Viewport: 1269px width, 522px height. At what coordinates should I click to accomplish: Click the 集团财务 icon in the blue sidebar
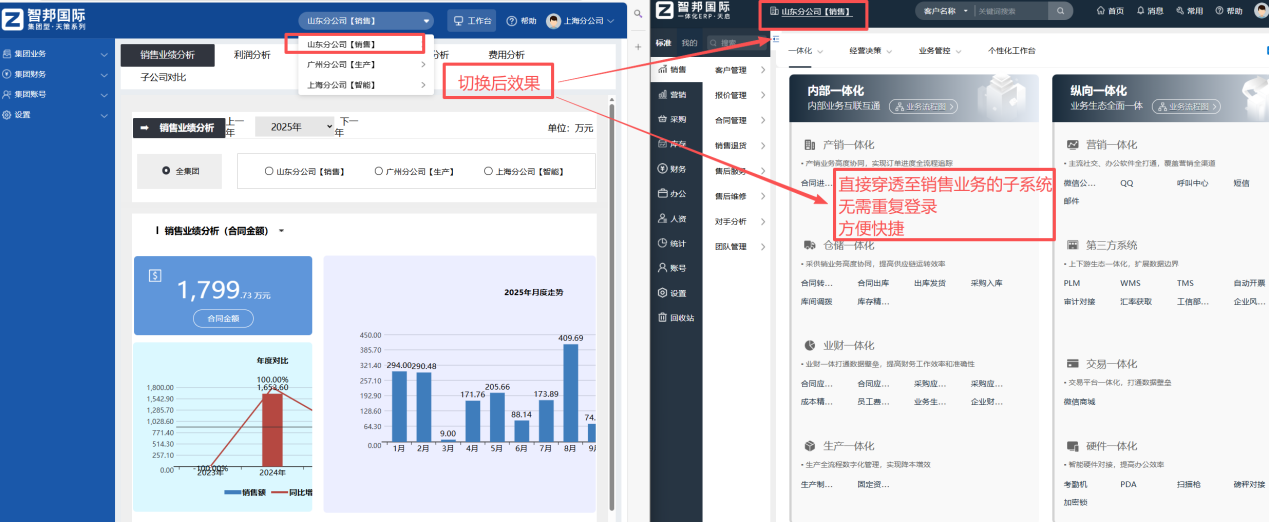tap(8, 74)
